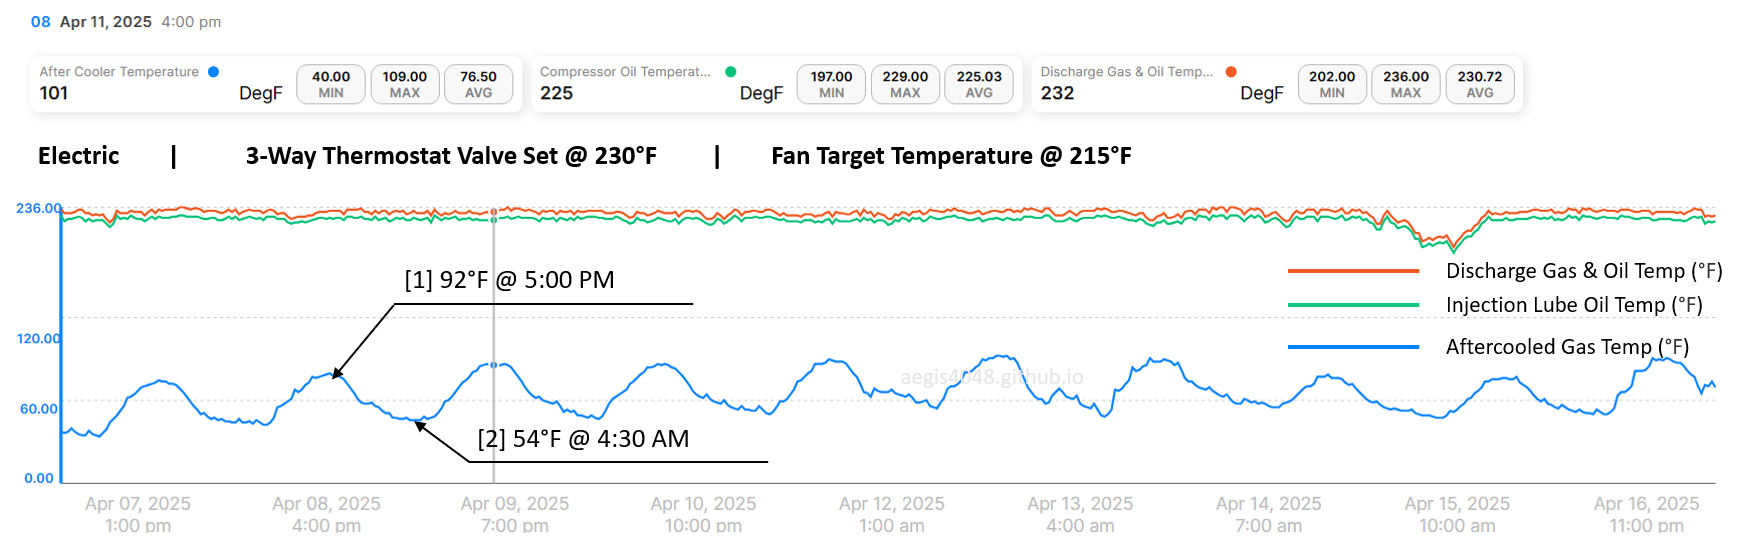Click Compressor Oil 197.00 MIN badge
Image resolution: width=1745 pixels, height=553 pixels.
point(832,84)
